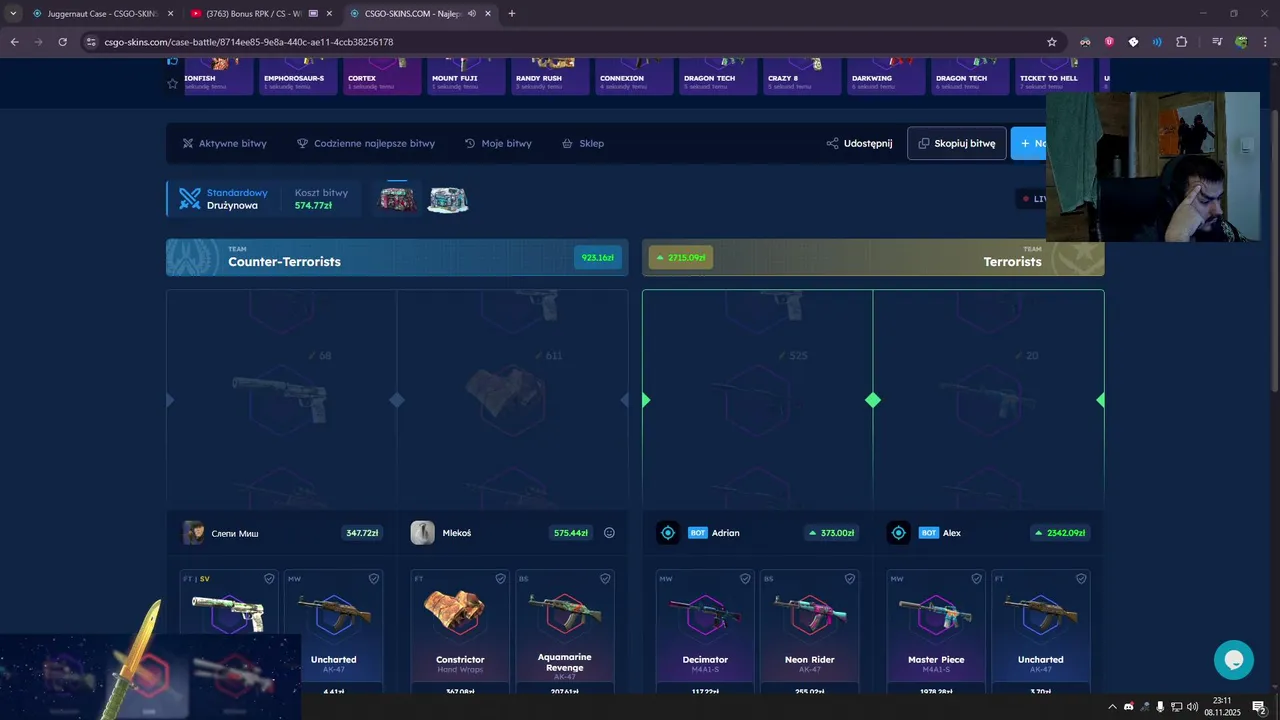Close the Juggernaut Case tab

point(170,13)
